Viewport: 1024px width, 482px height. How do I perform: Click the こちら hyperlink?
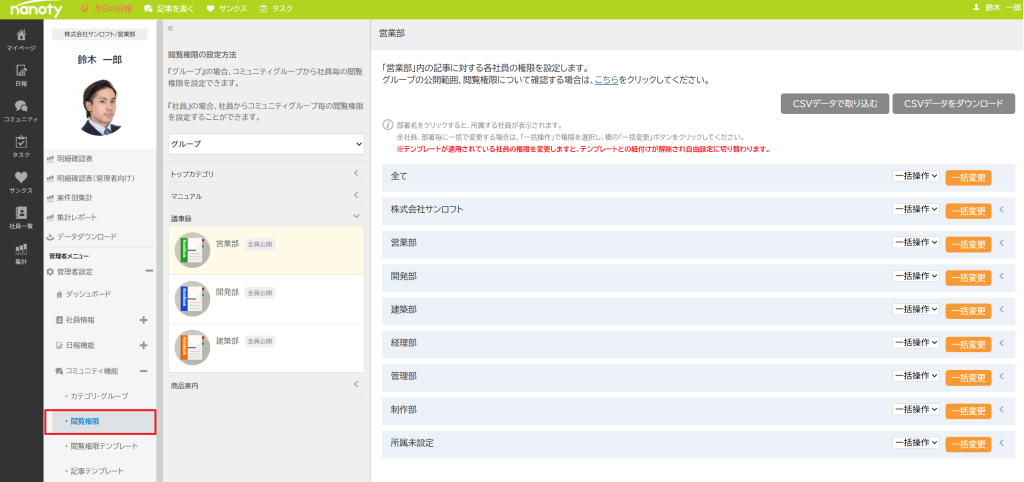[x=606, y=80]
